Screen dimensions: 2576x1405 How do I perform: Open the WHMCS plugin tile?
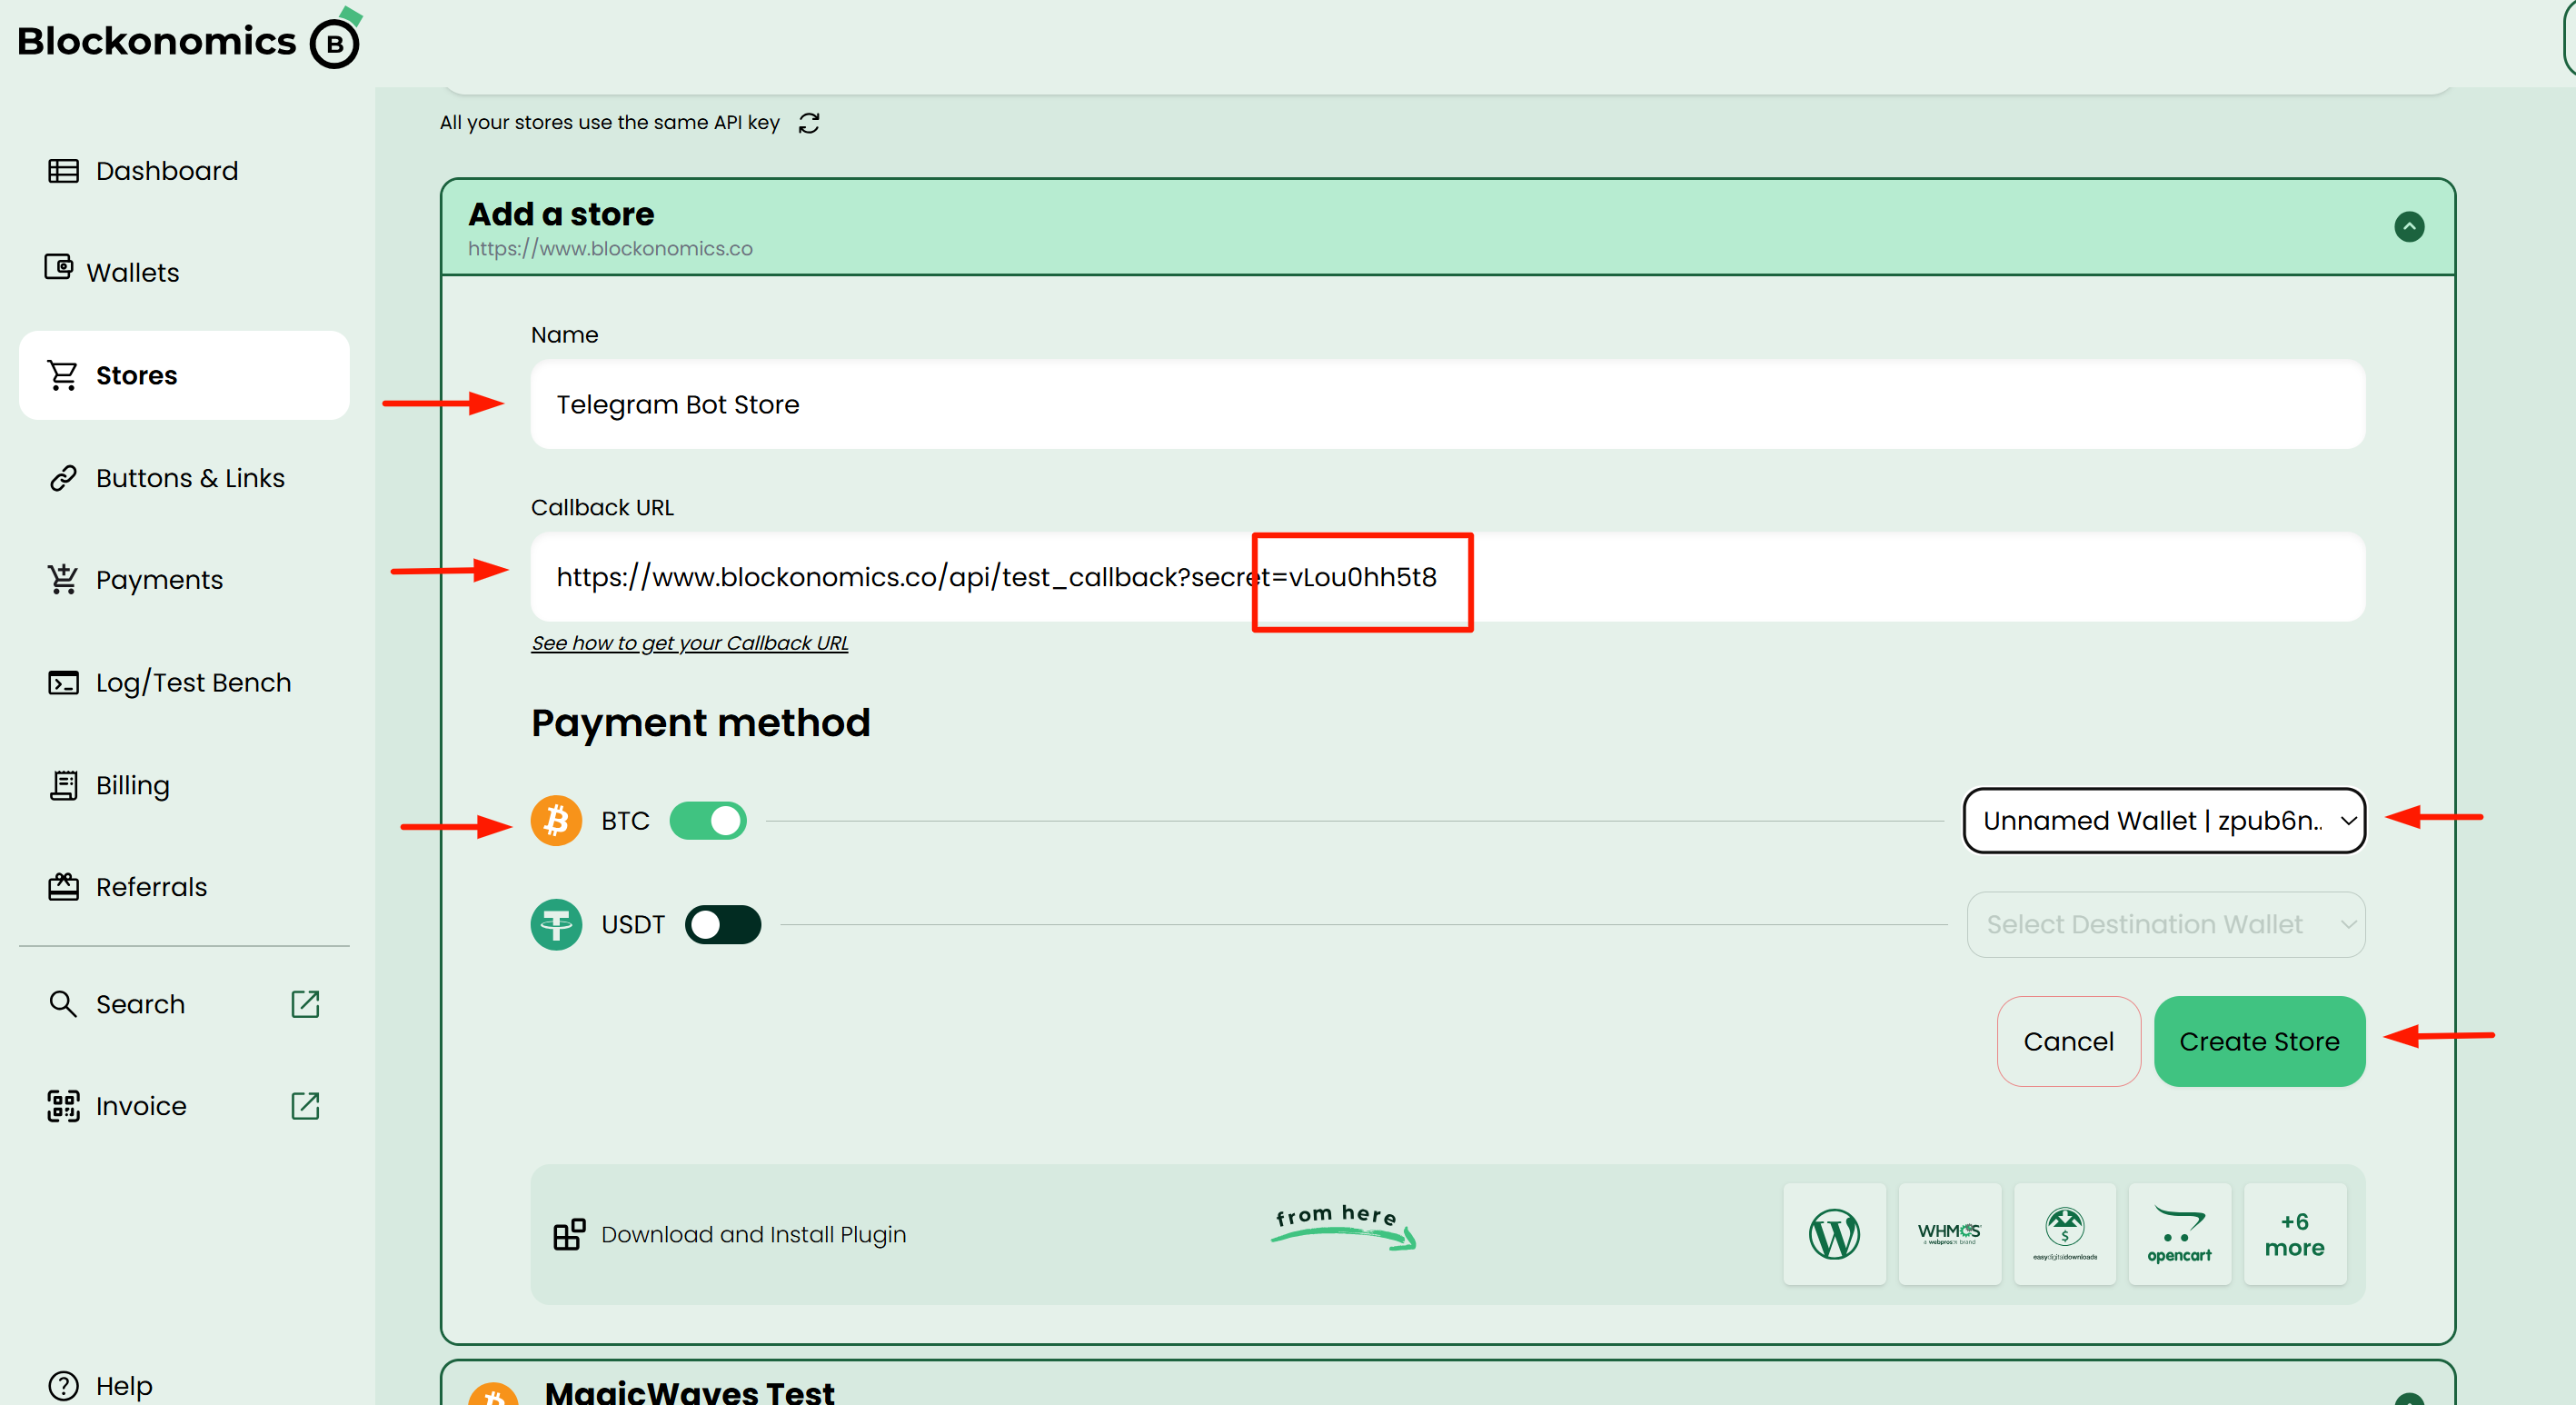pos(1948,1234)
